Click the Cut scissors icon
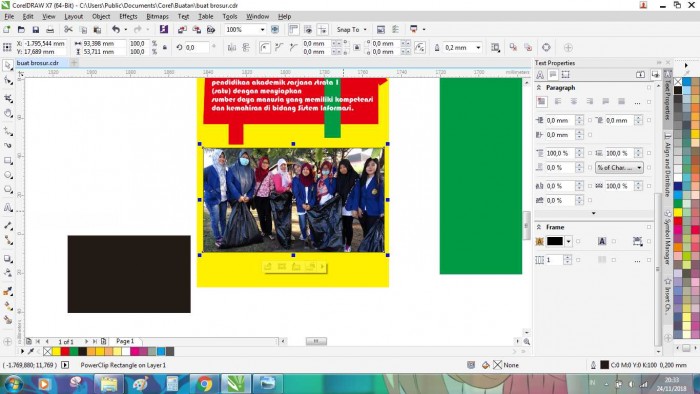Image resolution: width=700 pixels, height=394 pixels. coord(68,29)
